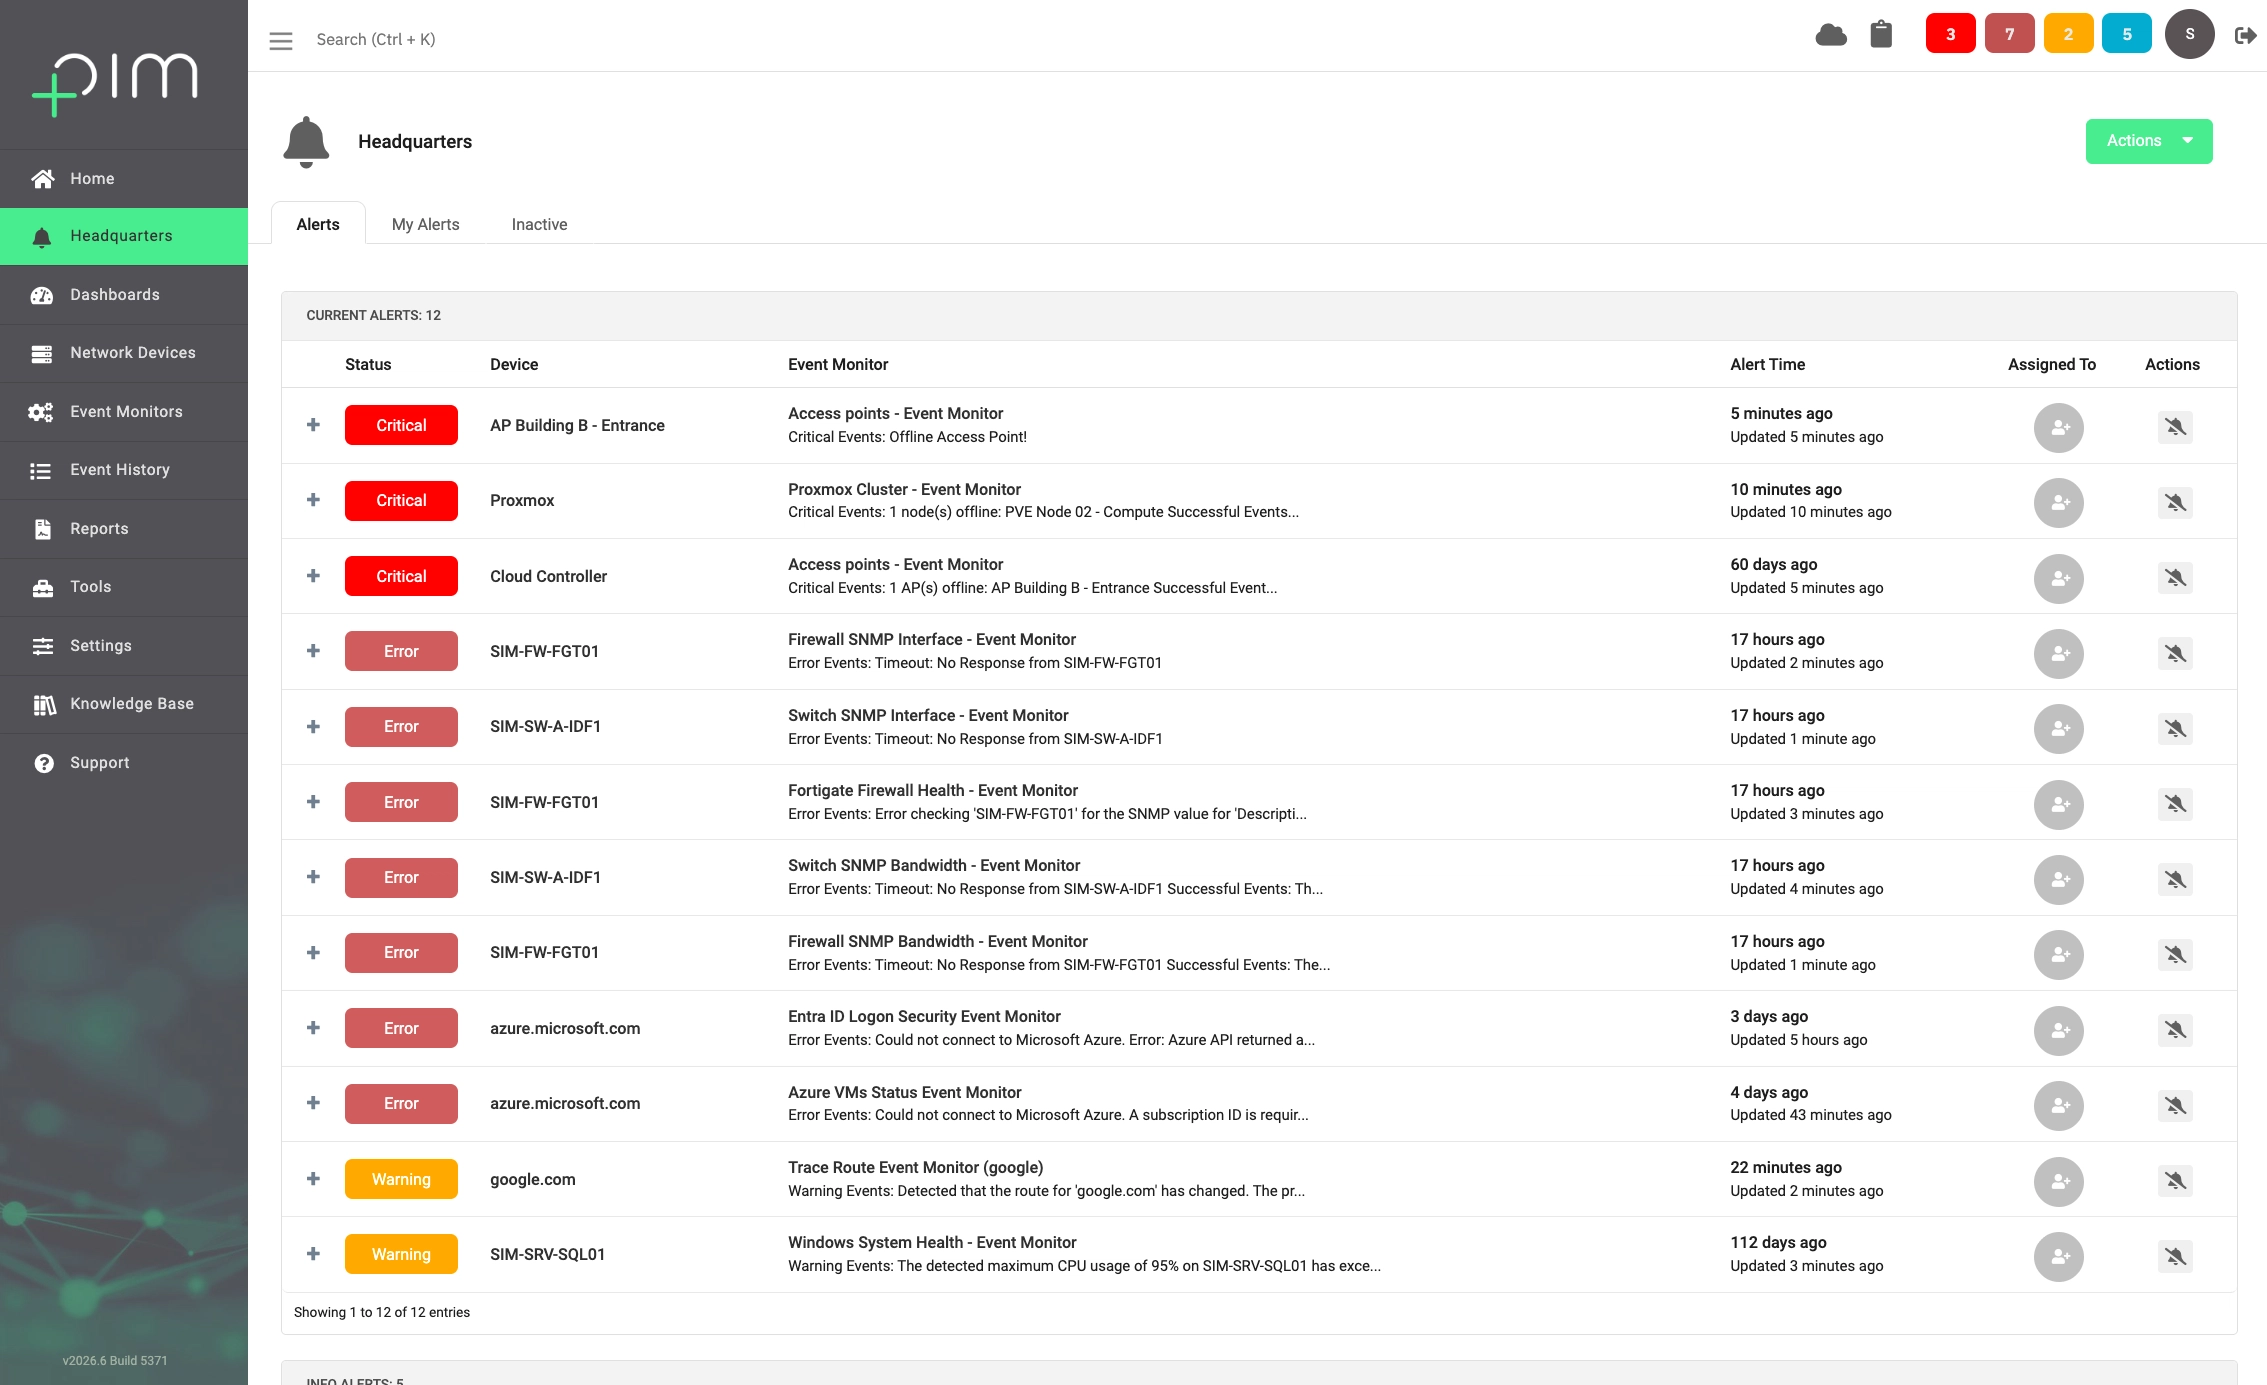Mute the Firewall SNMP Bandwidth alert

[2175, 955]
